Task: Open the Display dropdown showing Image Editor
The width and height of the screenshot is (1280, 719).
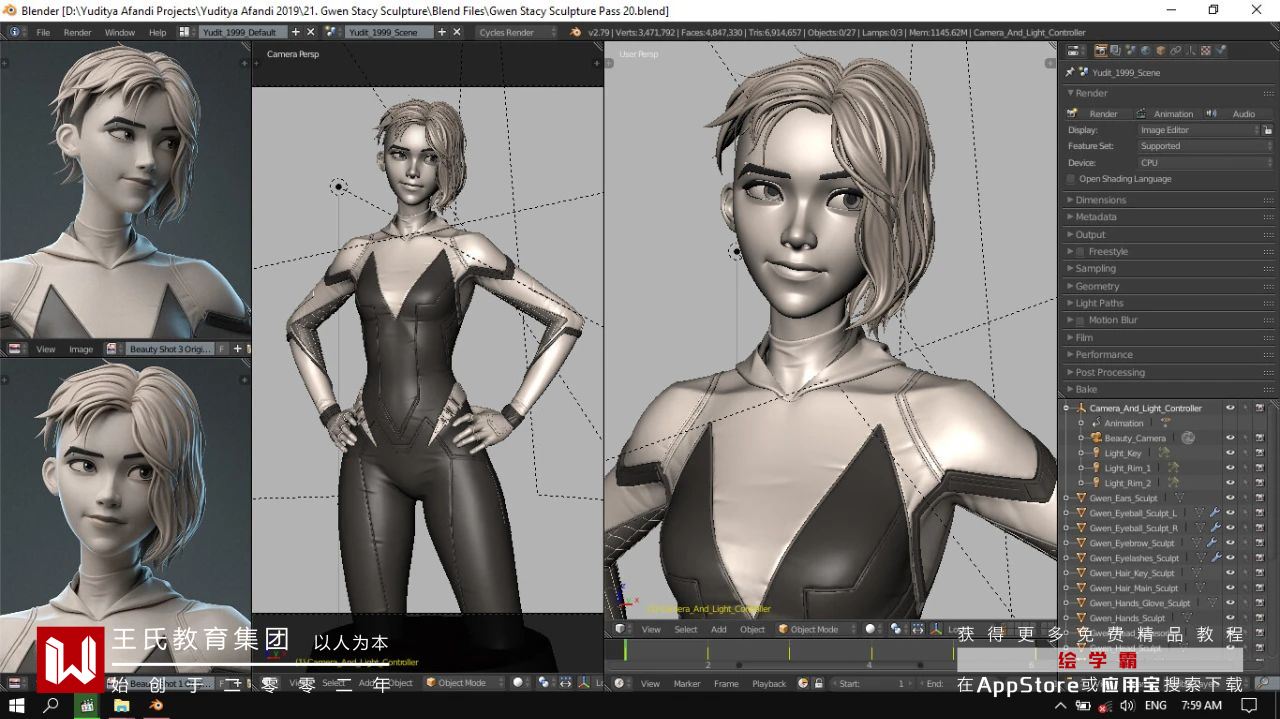Action: tap(1198, 130)
